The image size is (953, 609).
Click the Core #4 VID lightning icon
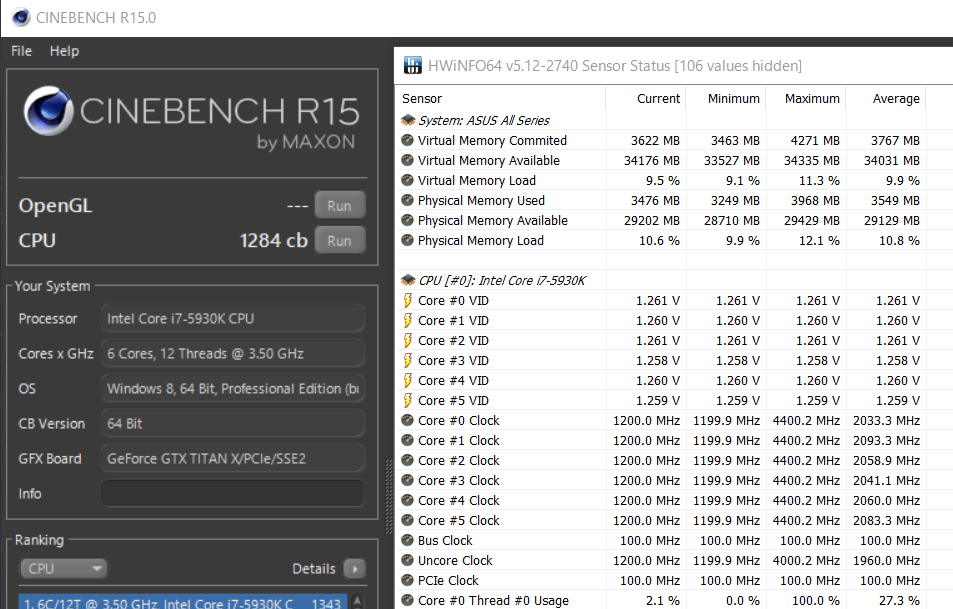click(x=408, y=380)
